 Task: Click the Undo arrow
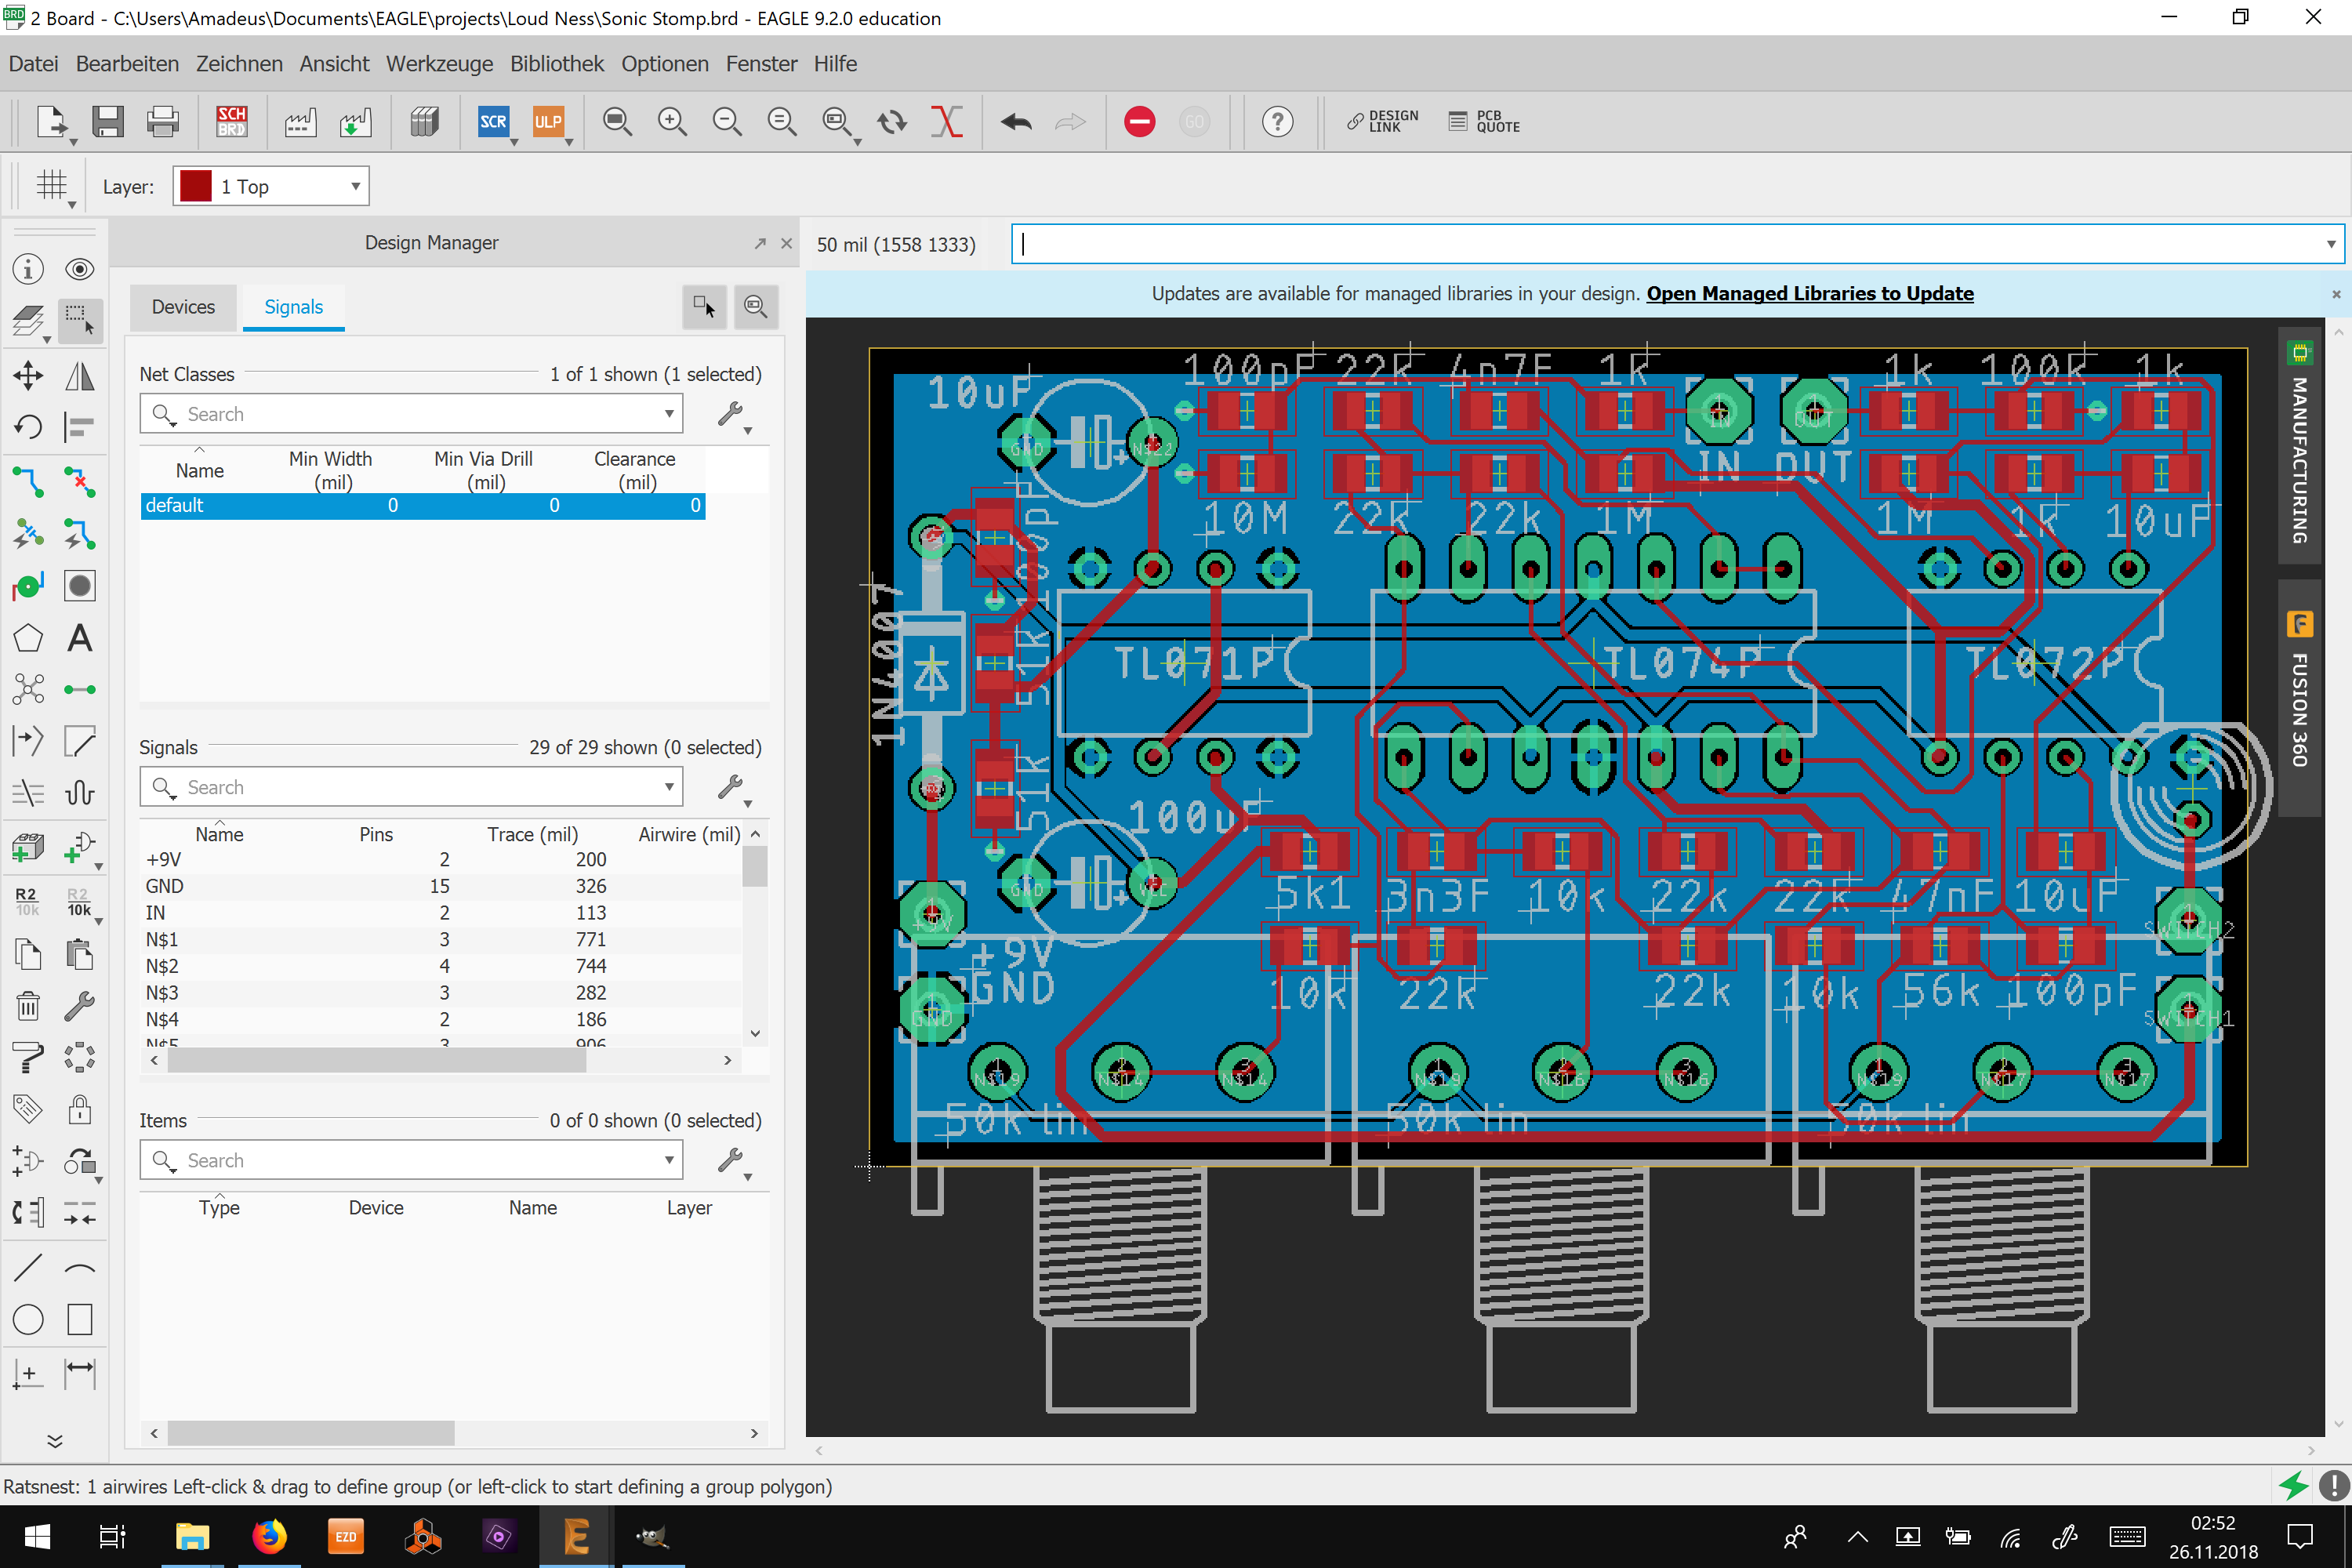pos(1016,122)
